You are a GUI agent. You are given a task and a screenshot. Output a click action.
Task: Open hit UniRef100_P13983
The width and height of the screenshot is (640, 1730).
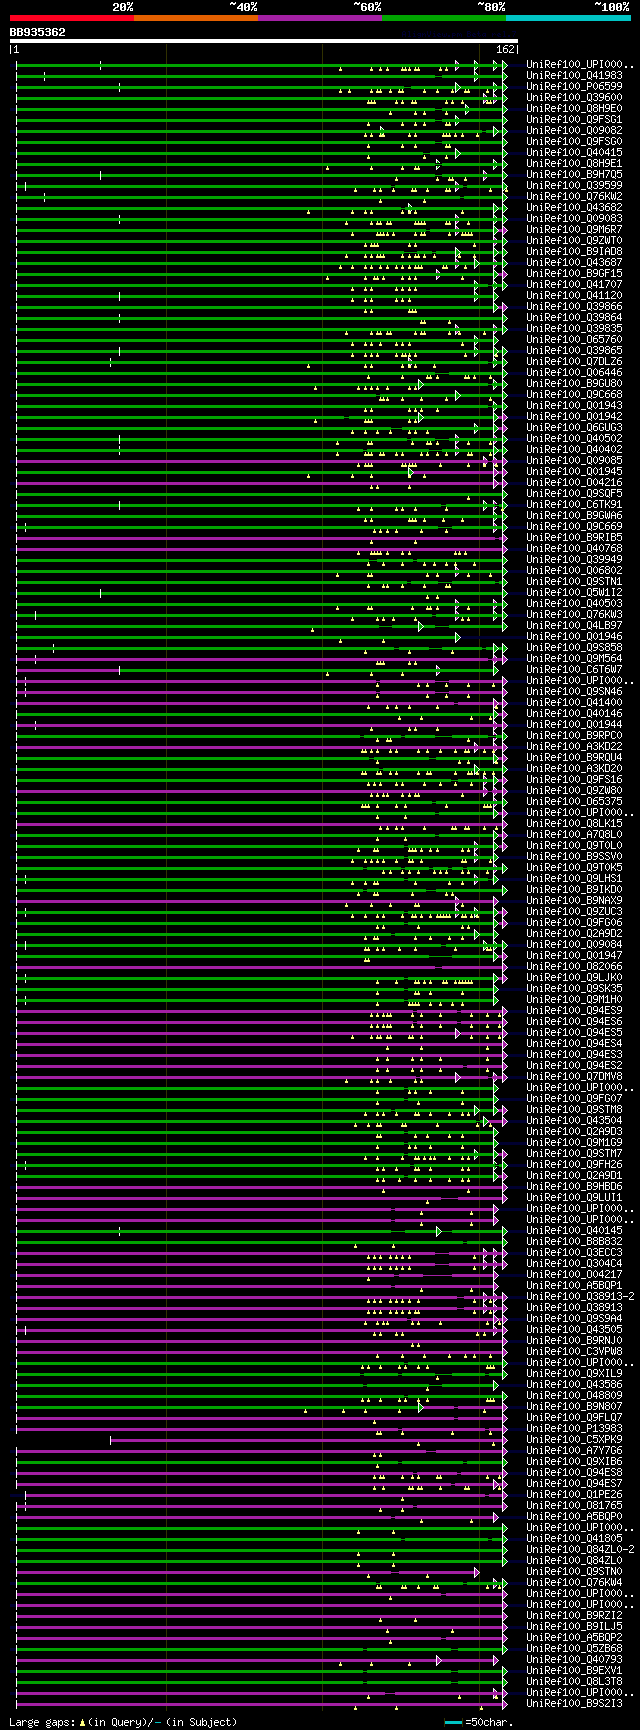click(x=574, y=1428)
